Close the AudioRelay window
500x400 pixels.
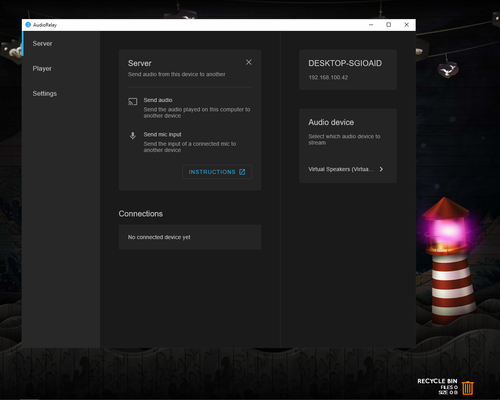click(x=407, y=25)
